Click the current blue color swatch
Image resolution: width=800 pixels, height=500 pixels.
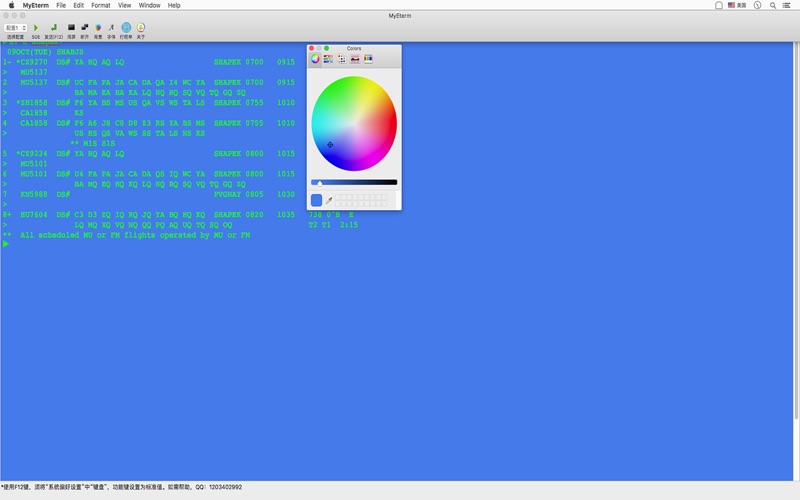tap(316, 200)
